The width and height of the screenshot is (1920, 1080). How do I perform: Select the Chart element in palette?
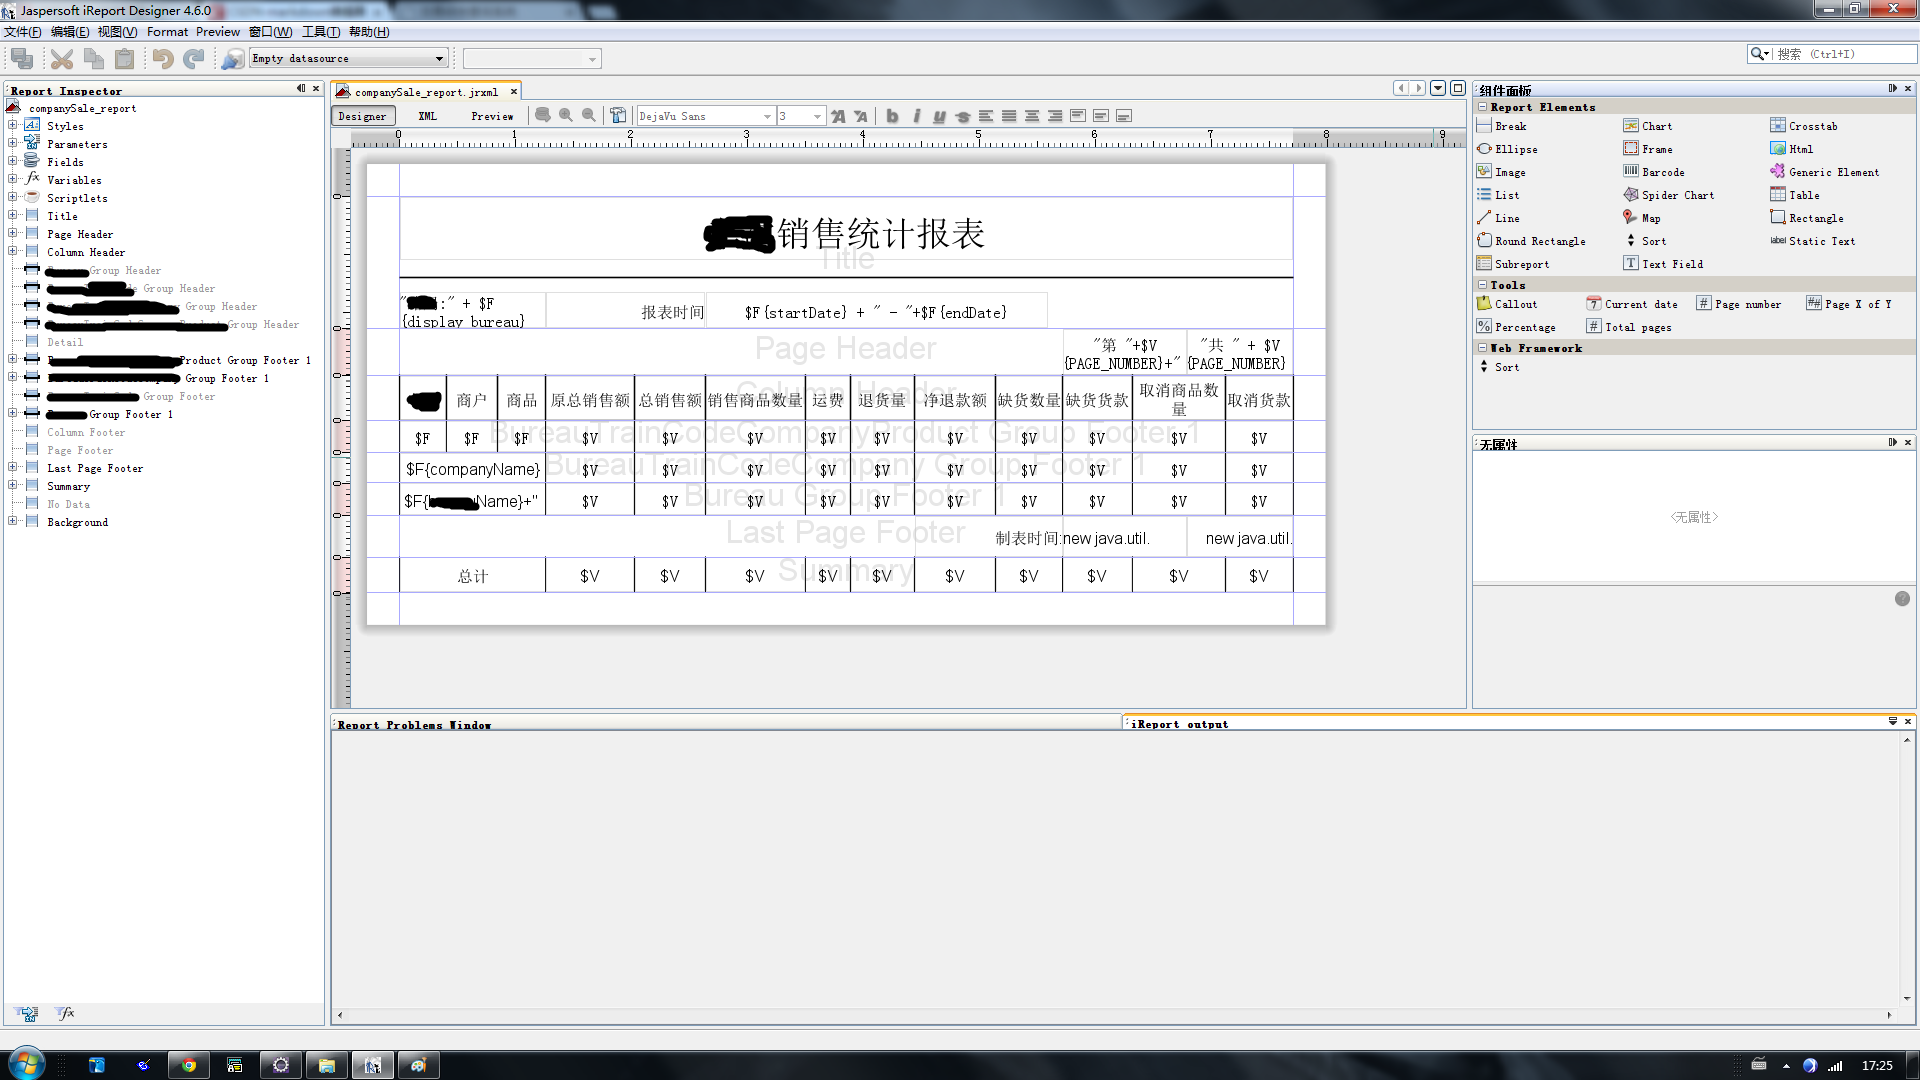coord(1647,126)
